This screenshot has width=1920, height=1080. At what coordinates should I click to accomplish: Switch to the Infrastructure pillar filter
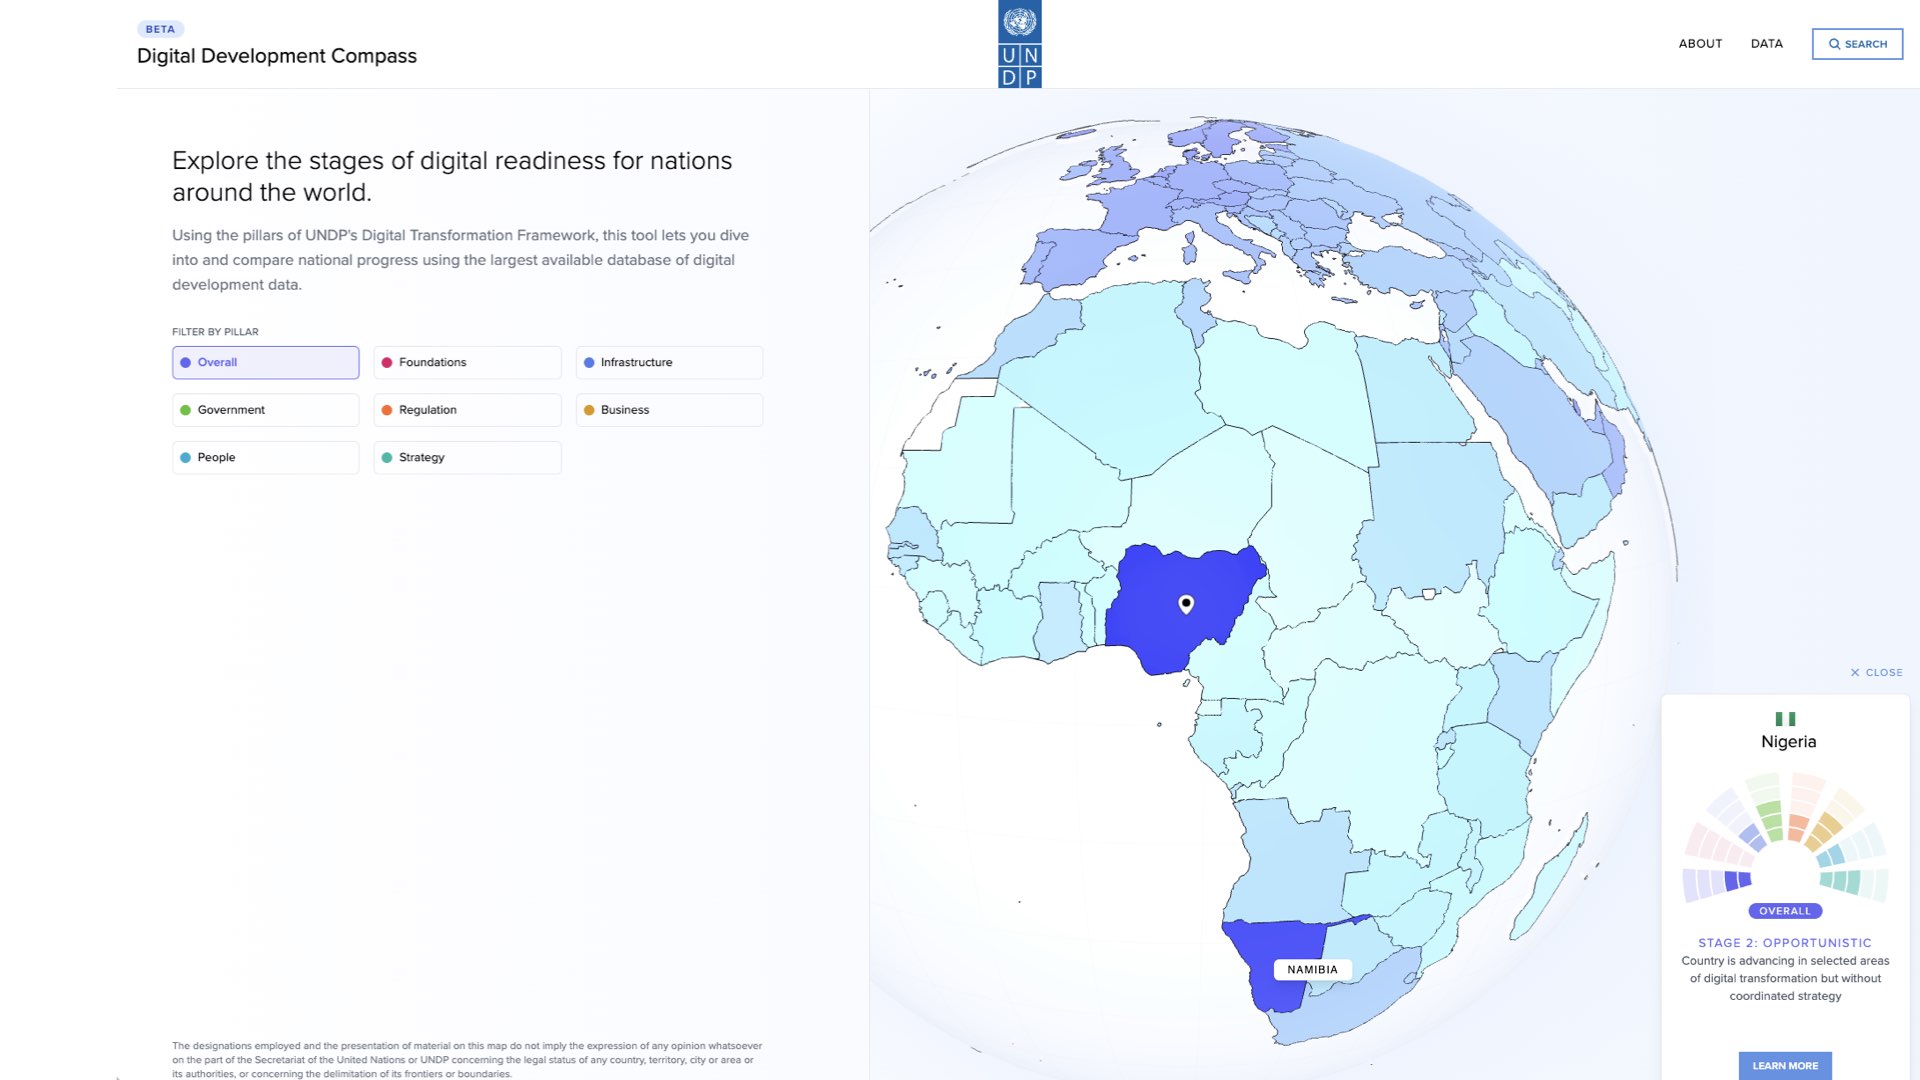668,362
